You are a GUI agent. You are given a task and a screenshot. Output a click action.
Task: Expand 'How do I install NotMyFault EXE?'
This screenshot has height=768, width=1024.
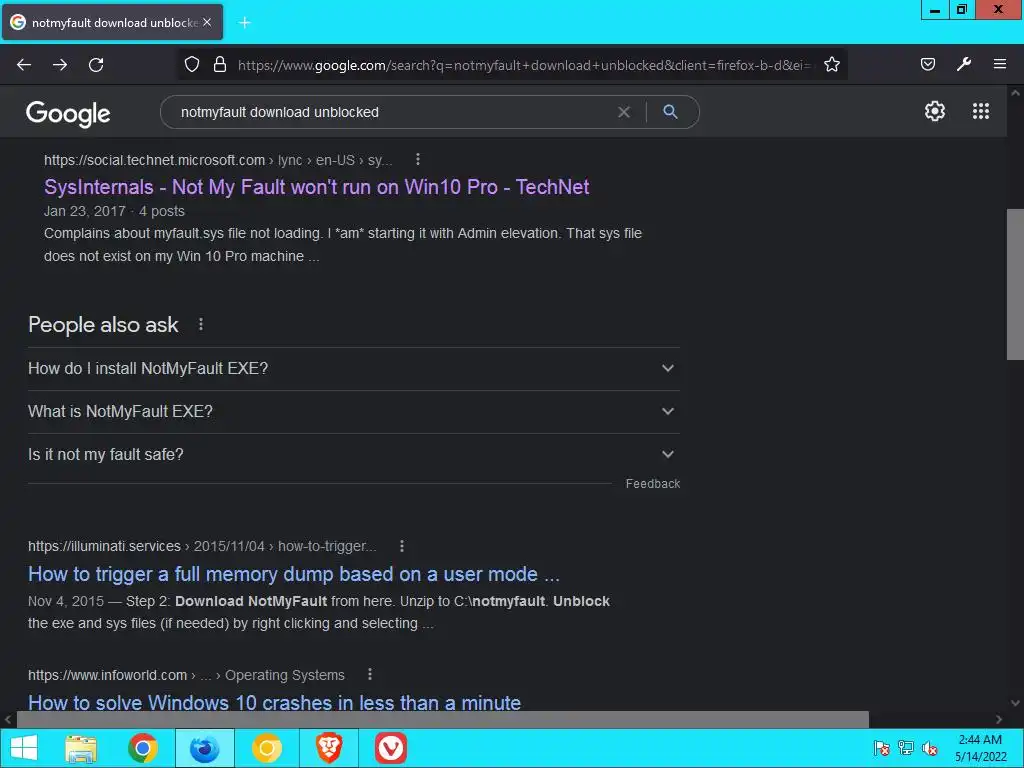pyautogui.click(x=354, y=369)
